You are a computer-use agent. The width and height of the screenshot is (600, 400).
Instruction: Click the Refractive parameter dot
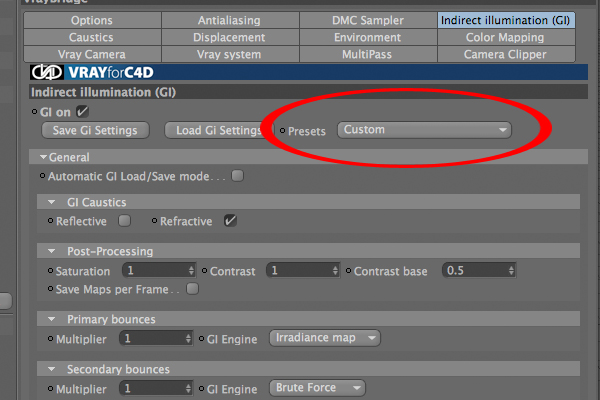(155, 220)
